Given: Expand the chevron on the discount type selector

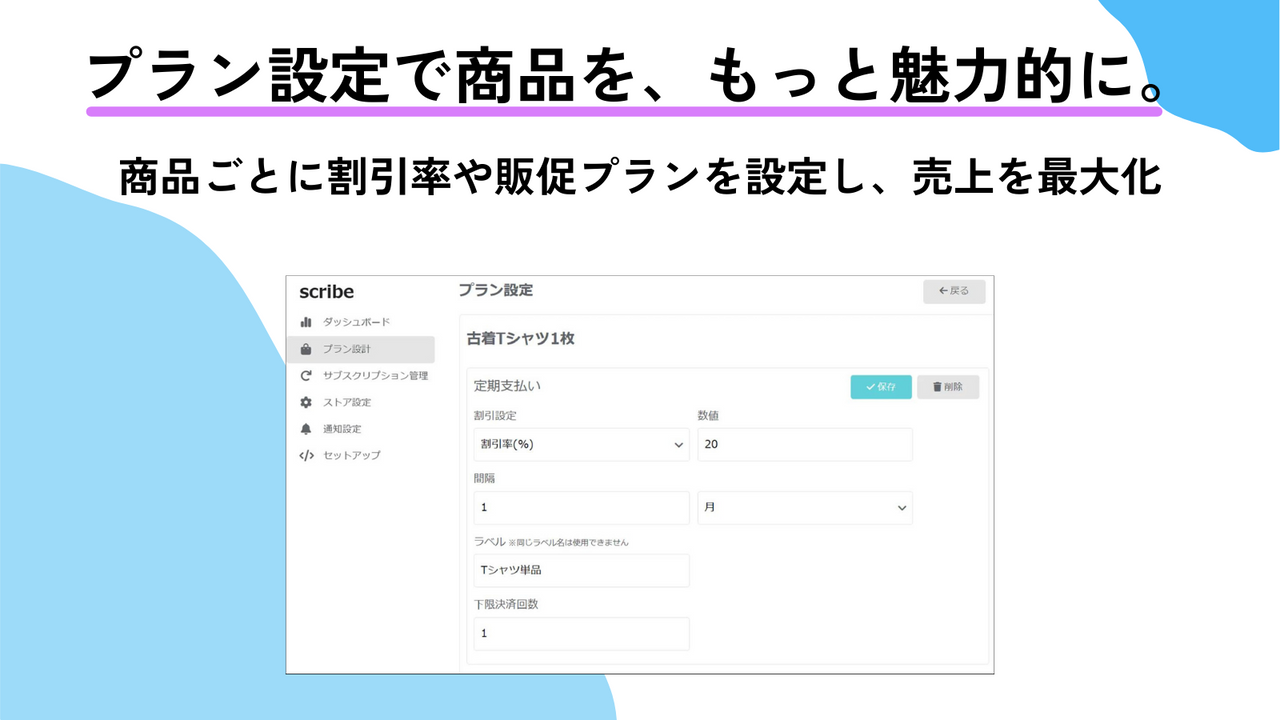Looking at the screenshot, I should click(678, 444).
